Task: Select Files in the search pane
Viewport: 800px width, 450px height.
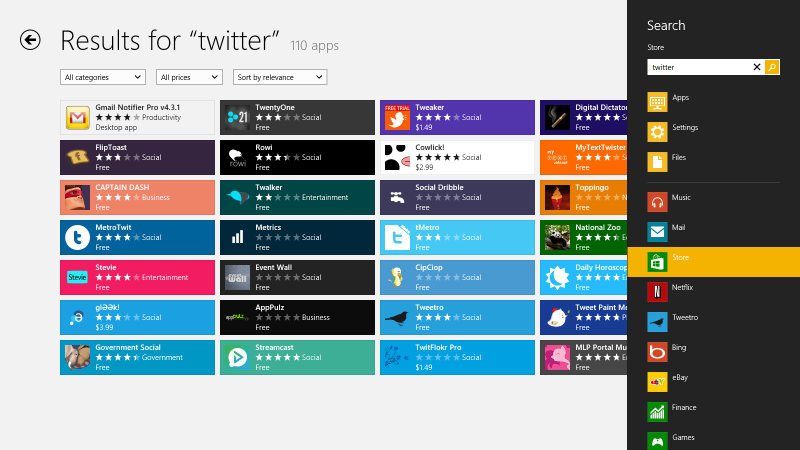Action: click(x=713, y=162)
